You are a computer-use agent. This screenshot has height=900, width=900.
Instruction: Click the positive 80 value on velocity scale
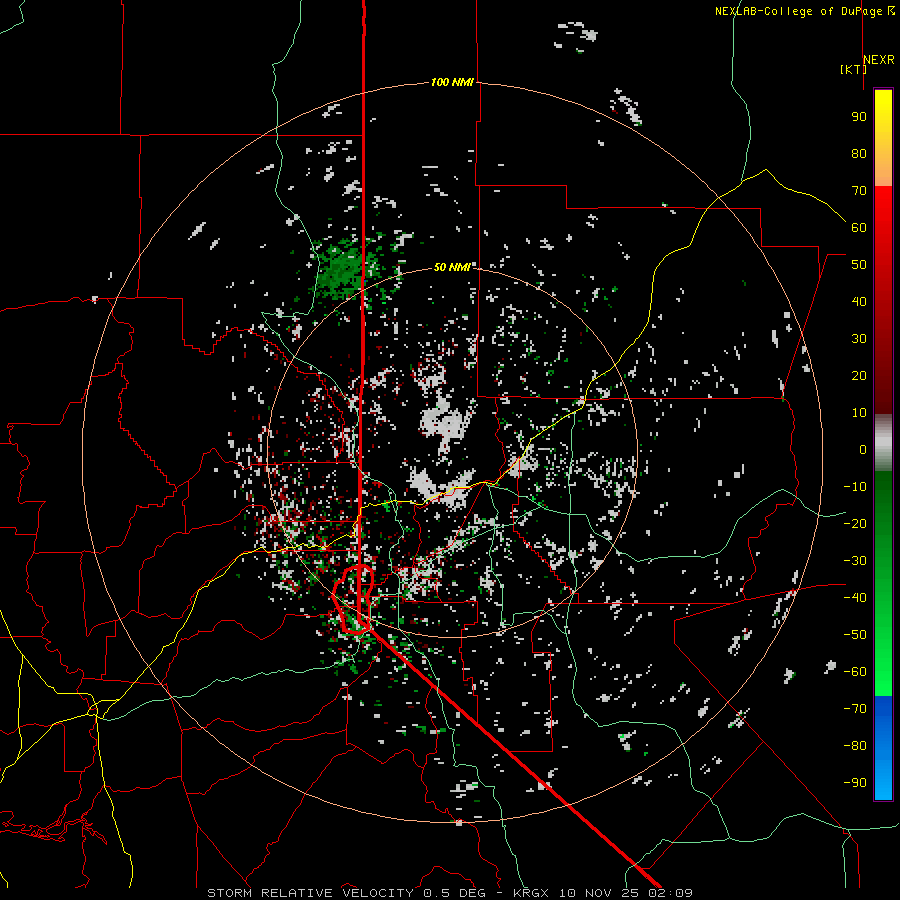coord(859,154)
